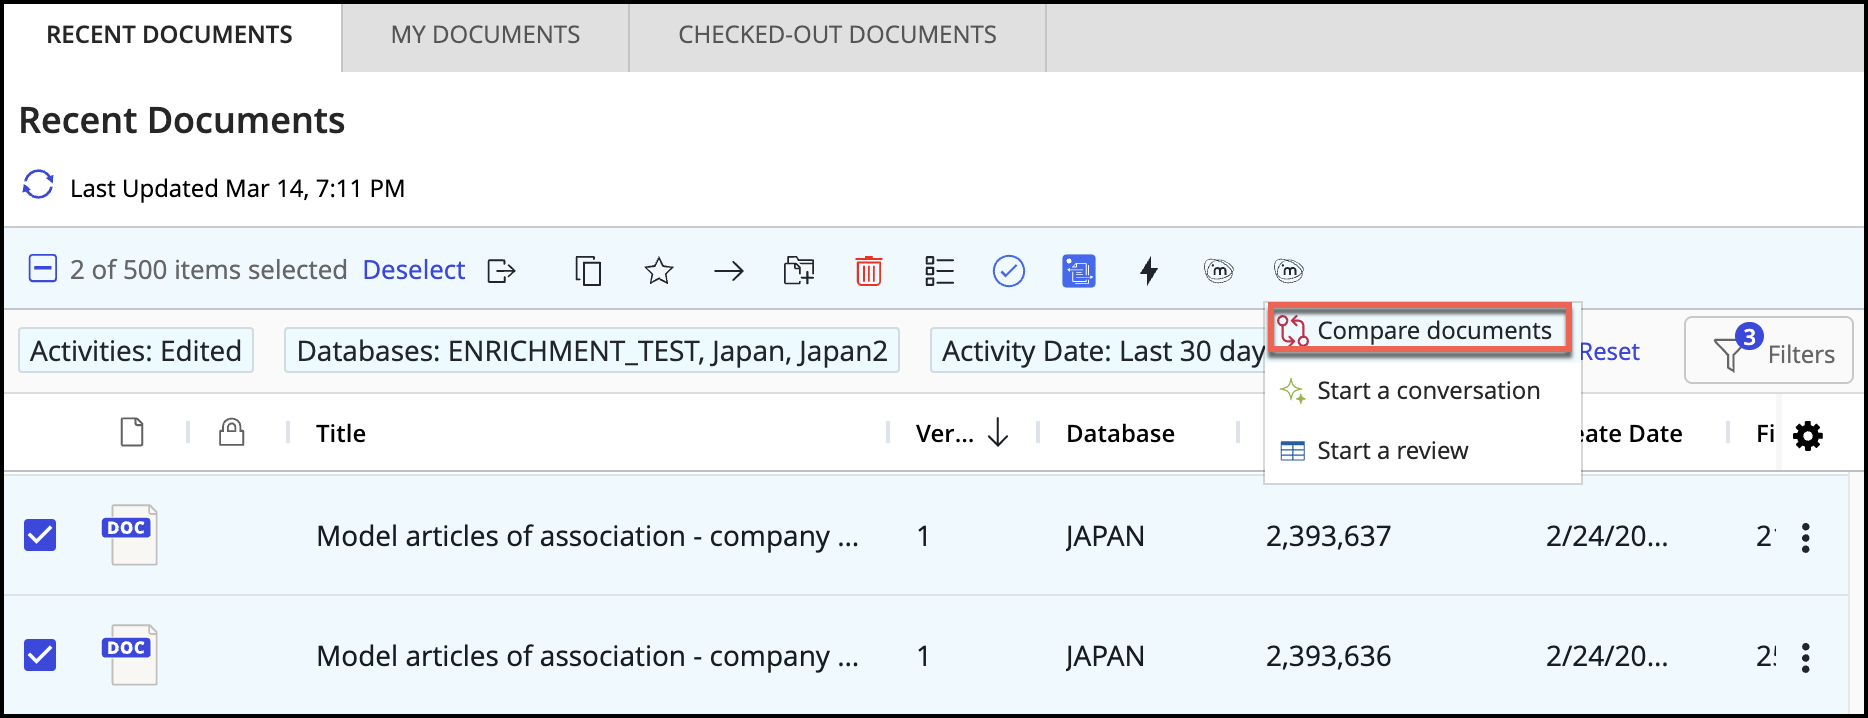Click the blue circled checkmark icon
1868x718 pixels.
click(1008, 271)
